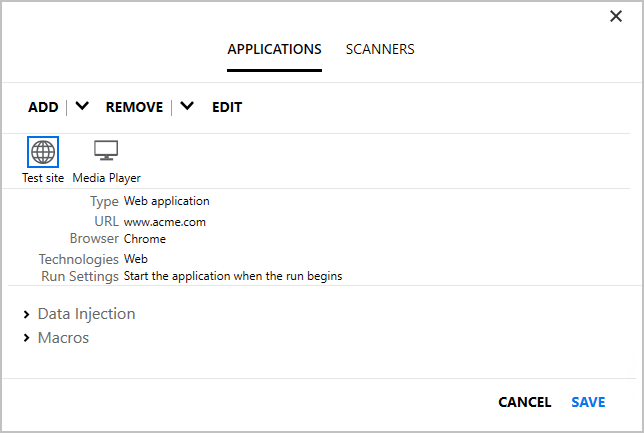The image size is (644, 433).
Task: Click the Data Injection heading text
Action: pos(86,314)
